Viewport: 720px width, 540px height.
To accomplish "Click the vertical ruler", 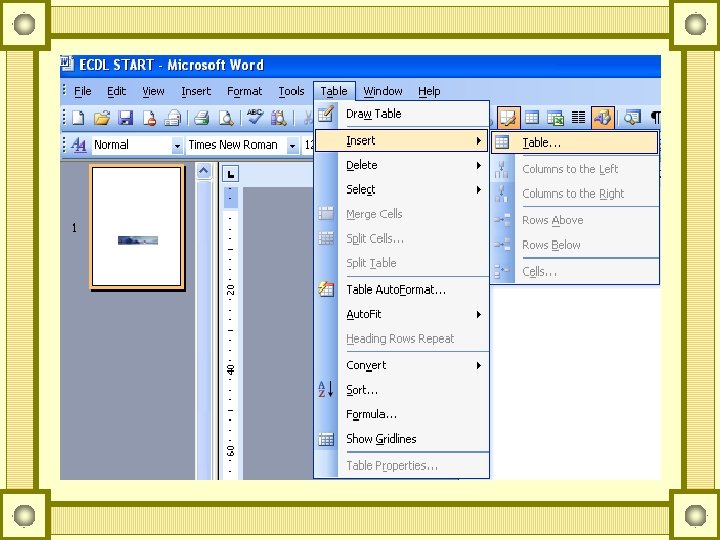I will tap(230, 331).
